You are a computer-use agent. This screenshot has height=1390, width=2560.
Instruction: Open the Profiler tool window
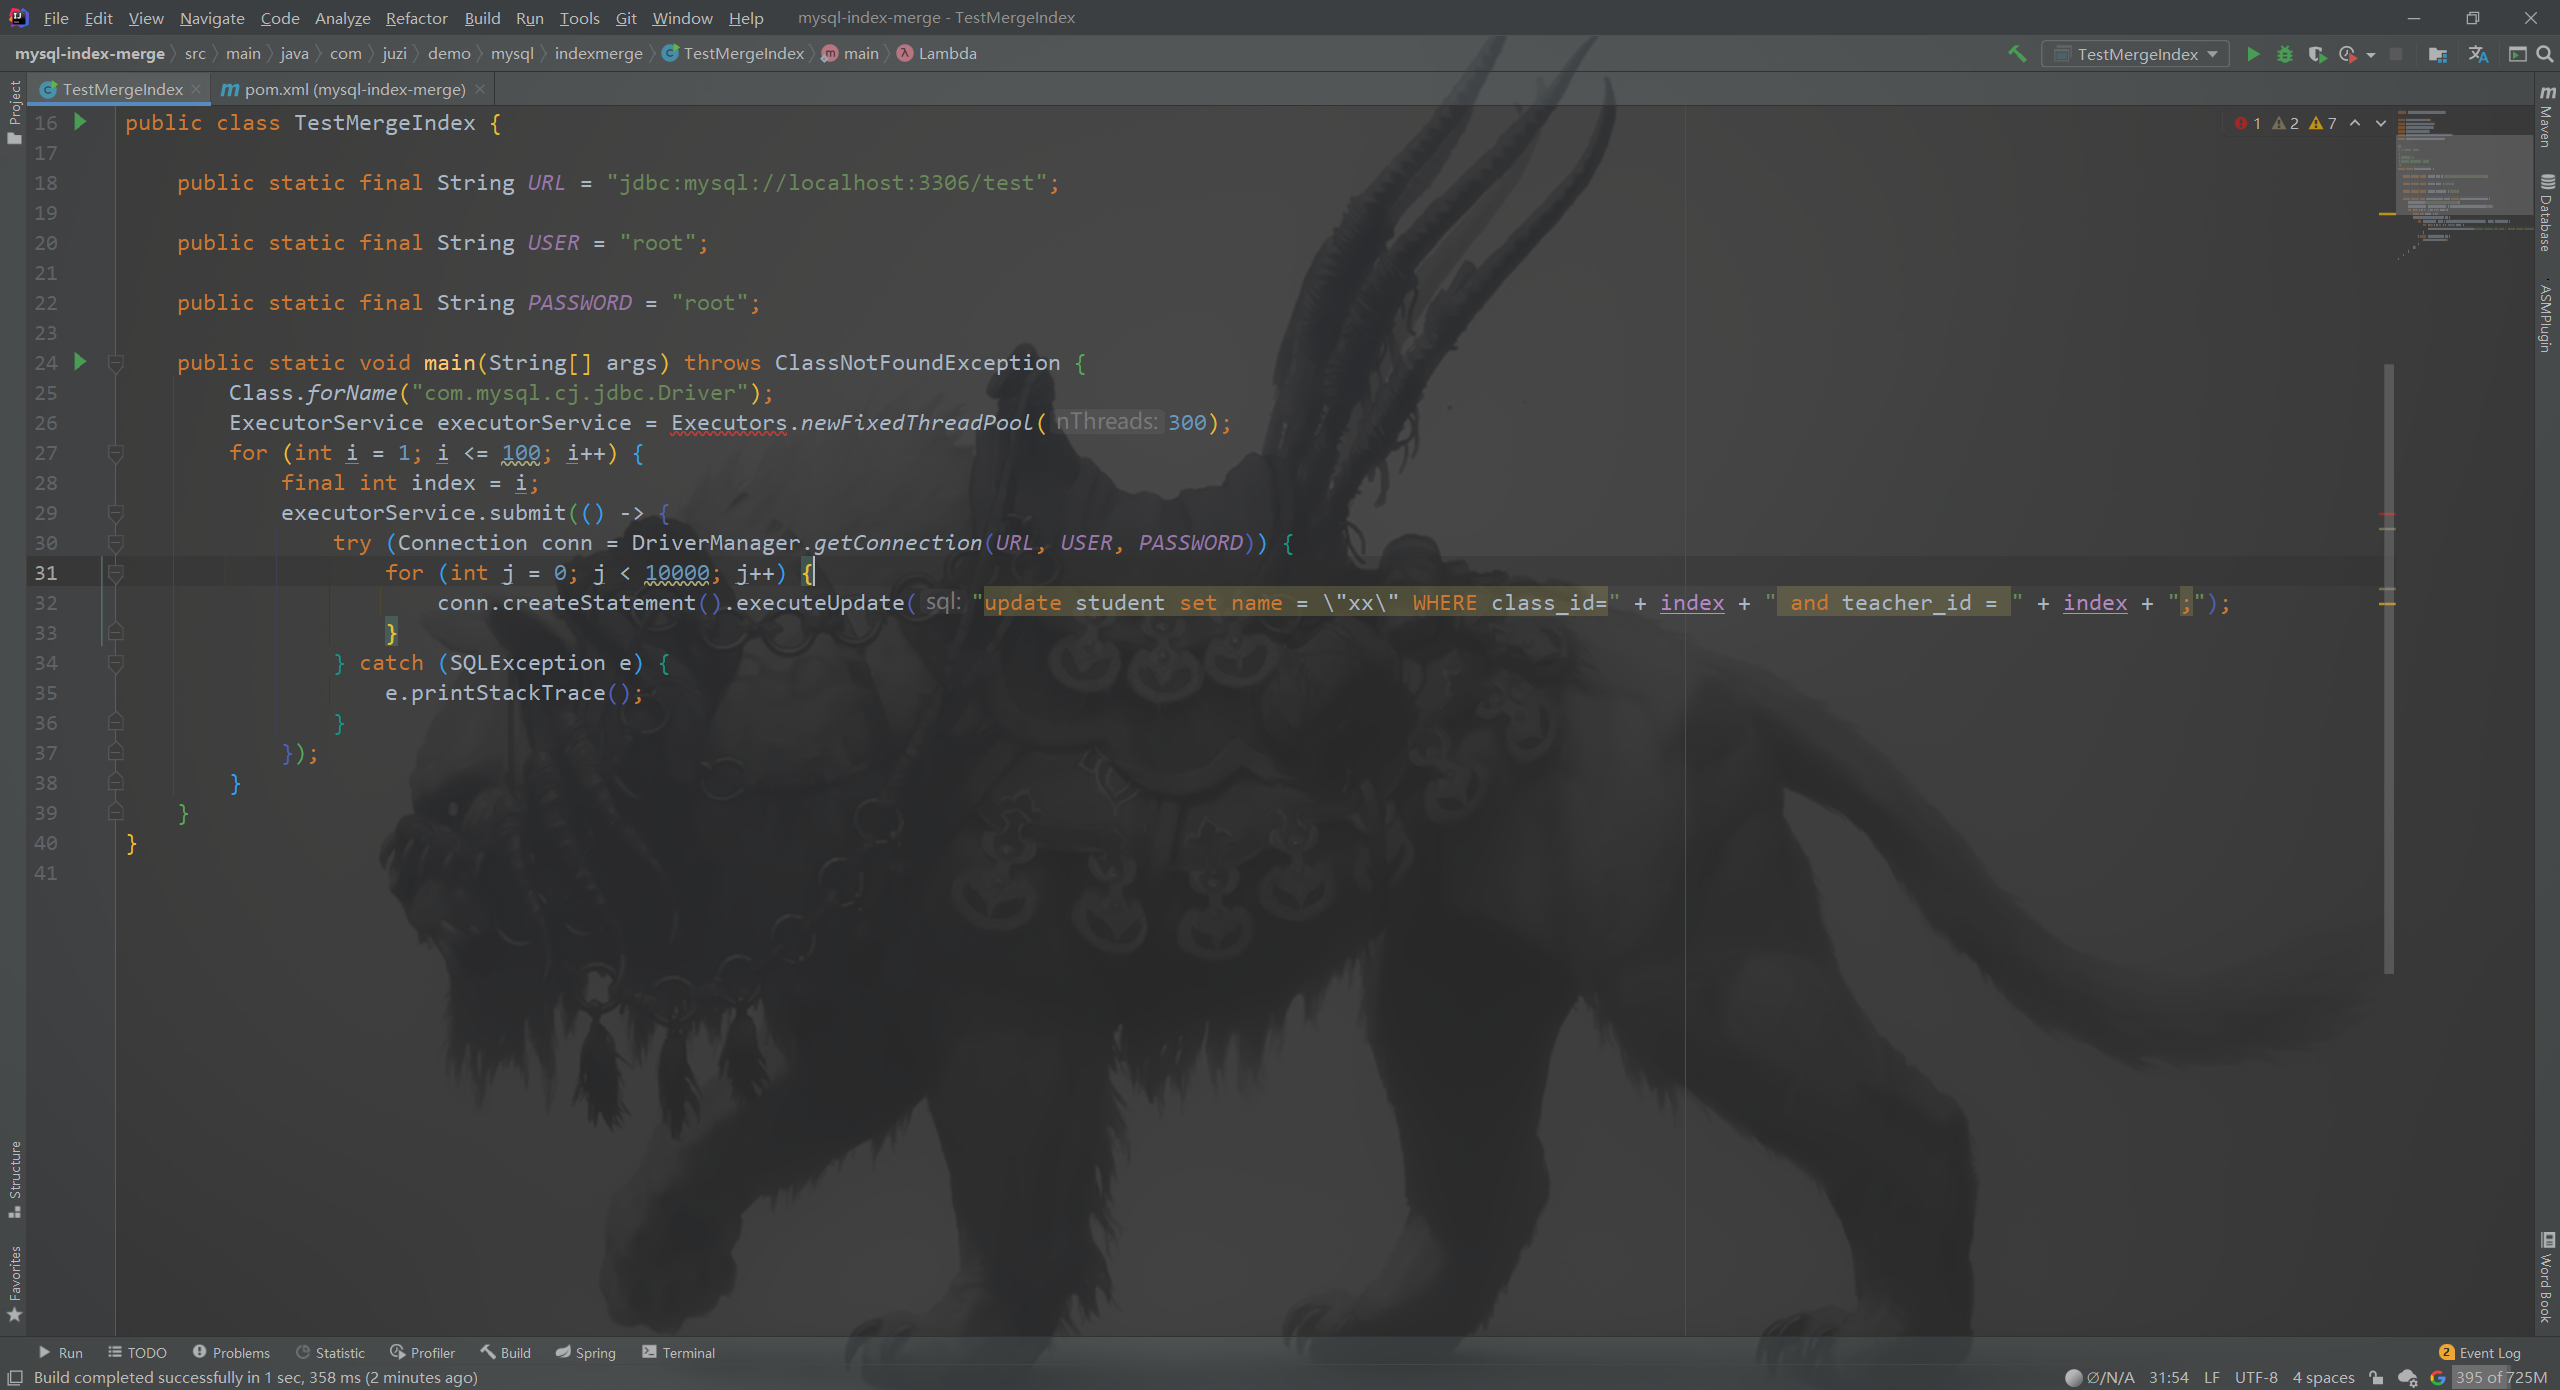tap(423, 1352)
